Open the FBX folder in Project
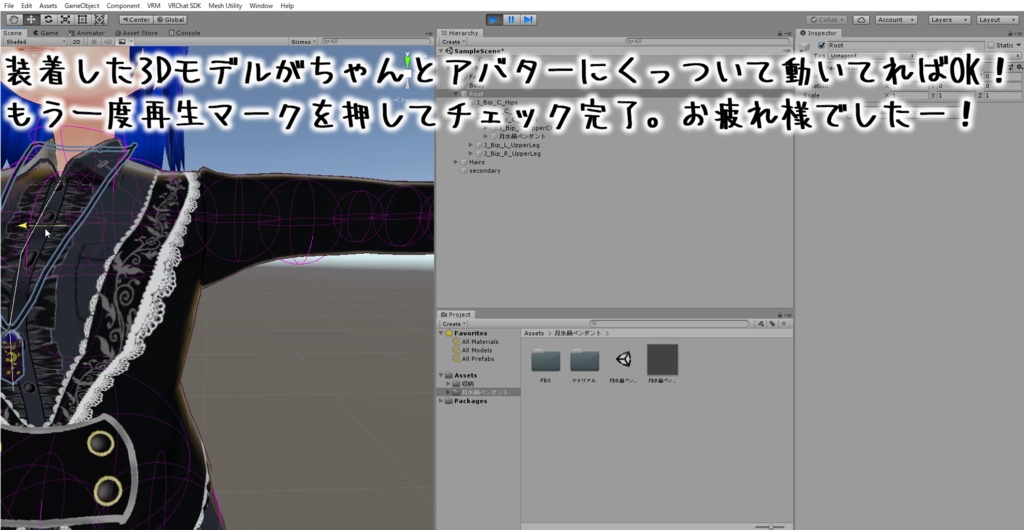1024x530 pixels. point(546,364)
